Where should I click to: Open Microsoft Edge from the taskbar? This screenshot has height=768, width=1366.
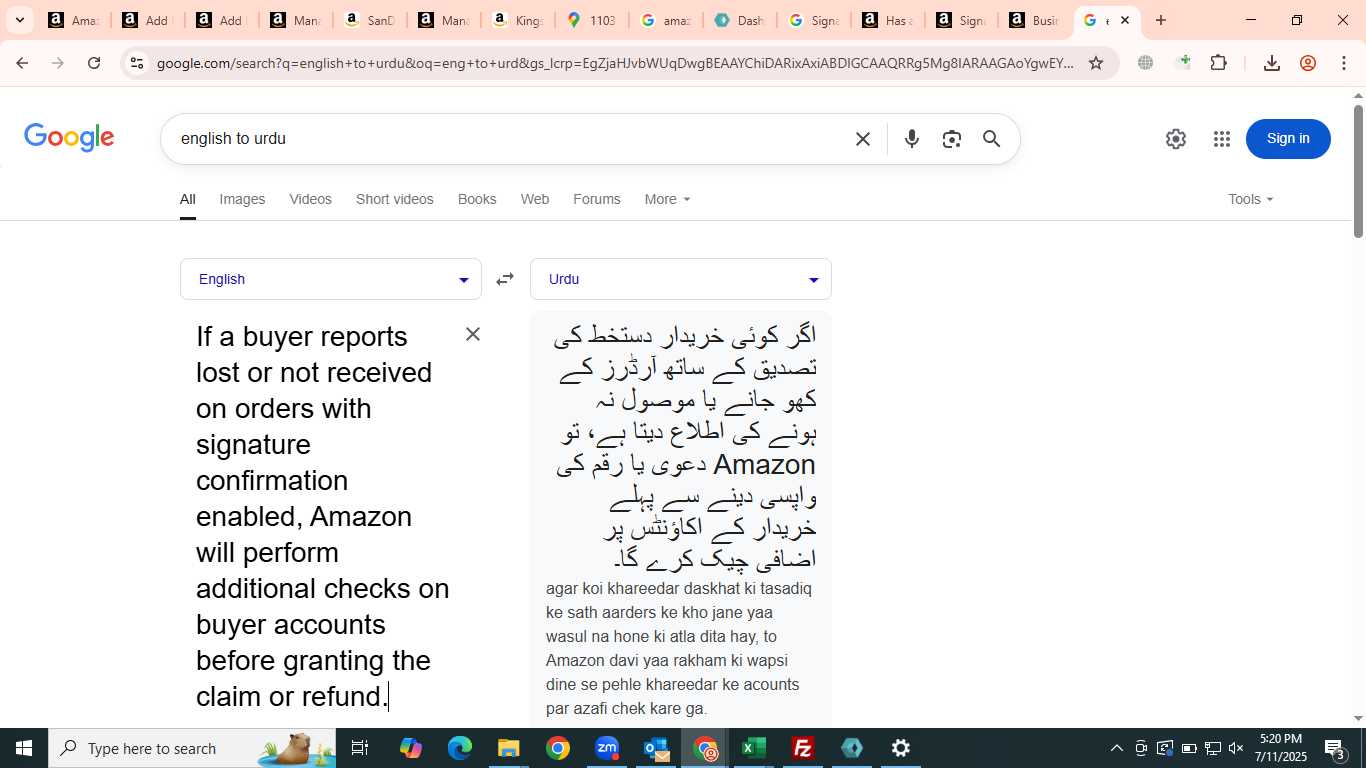pyautogui.click(x=460, y=748)
